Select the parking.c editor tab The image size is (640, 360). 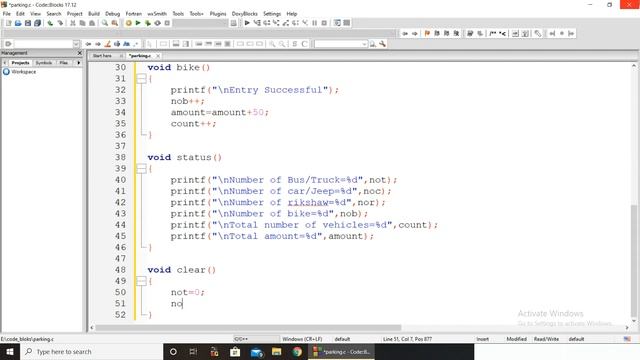pyautogui.click(x=140, y=56)
